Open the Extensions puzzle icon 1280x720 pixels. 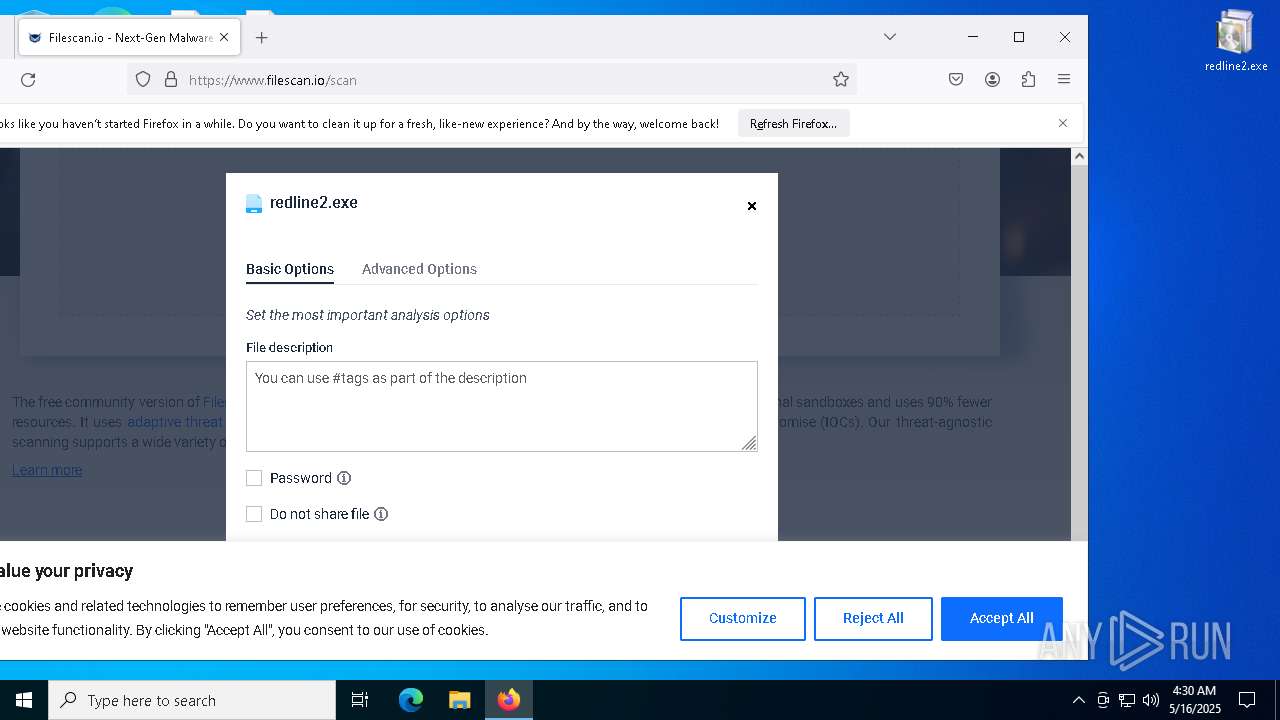pos(1028,80)
